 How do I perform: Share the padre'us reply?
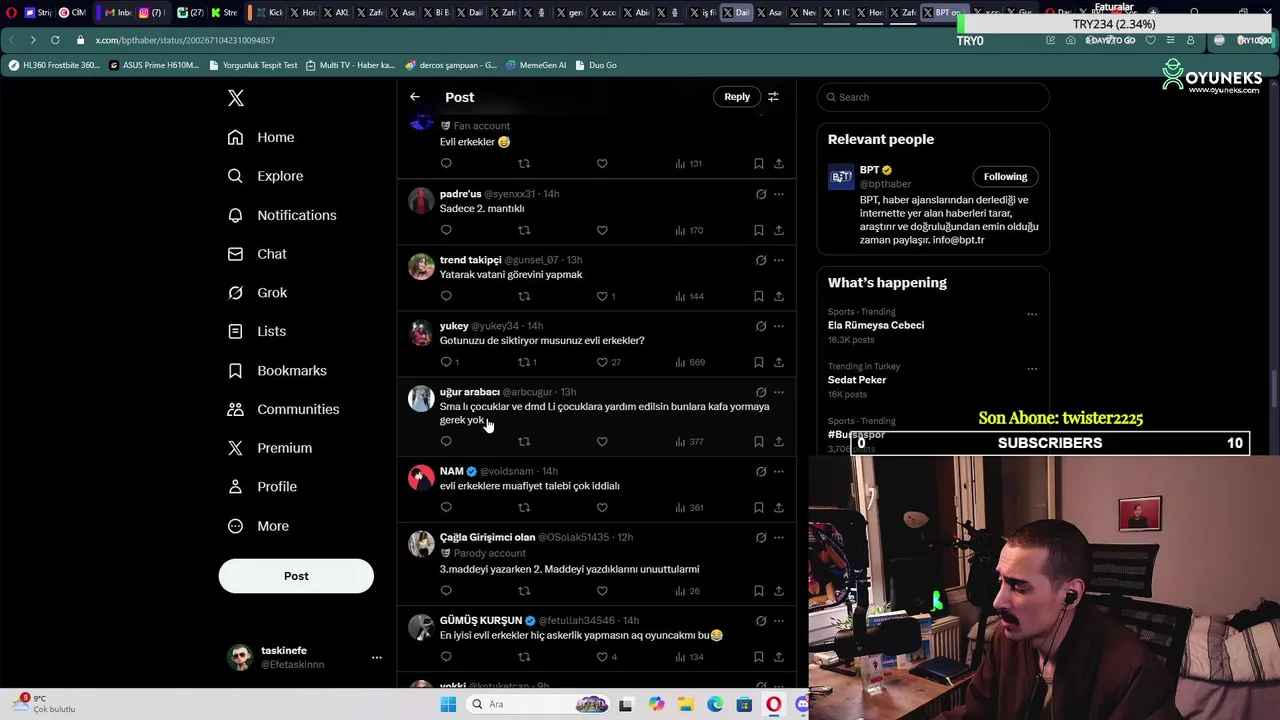click(779, 230)
